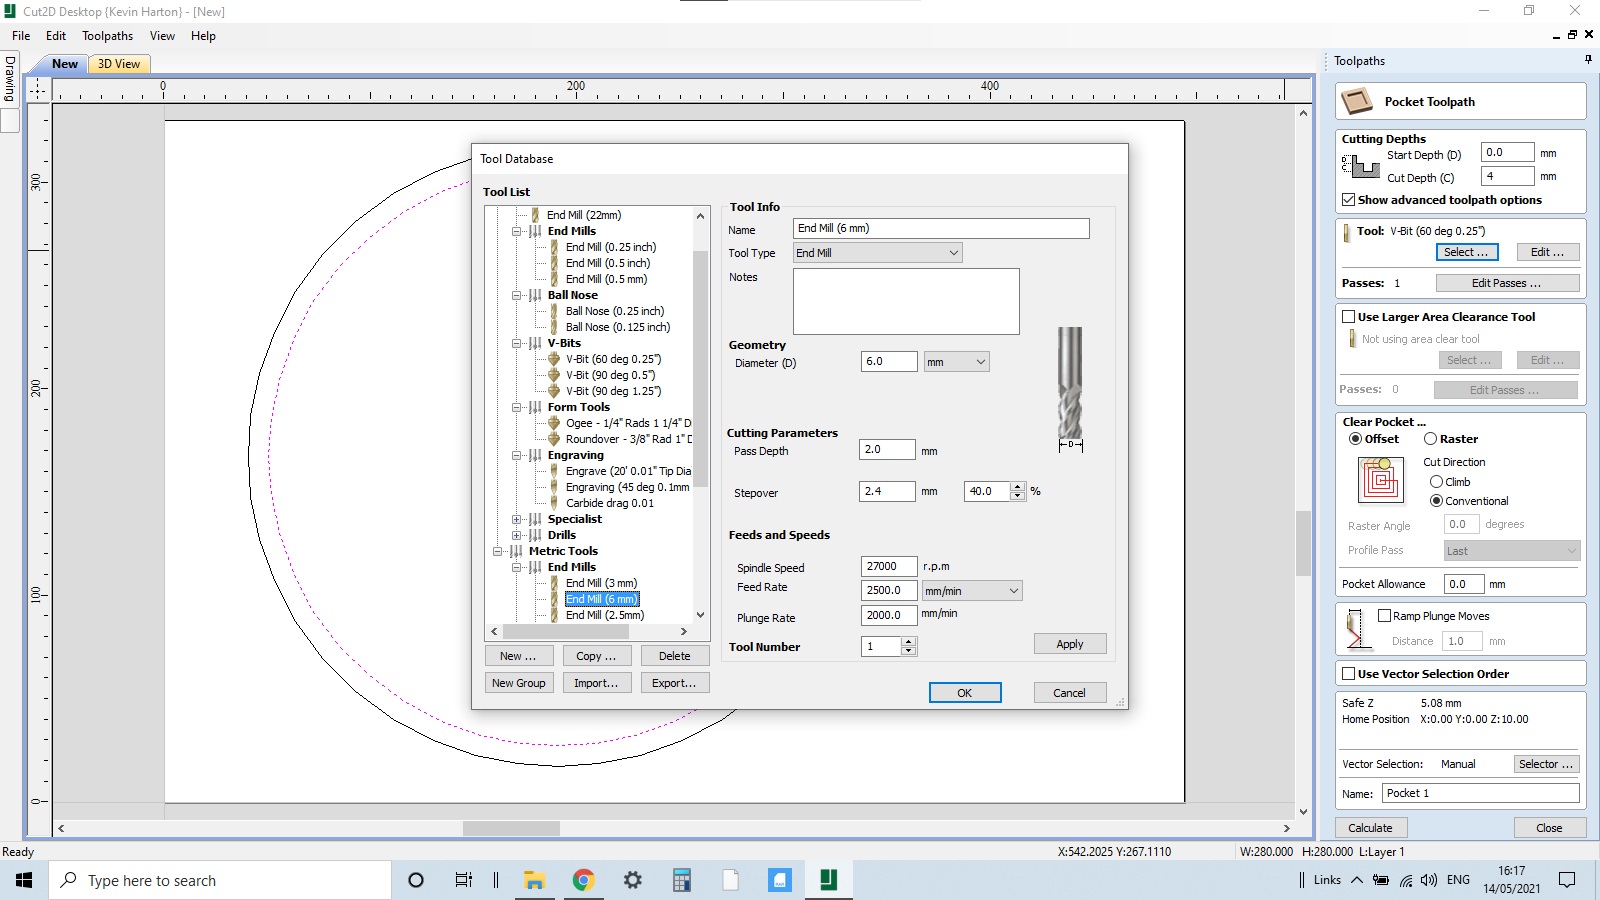Open Calculator from the taskbar
Image resolution: width=1600 pixels, height=900 pixels.
682,880
